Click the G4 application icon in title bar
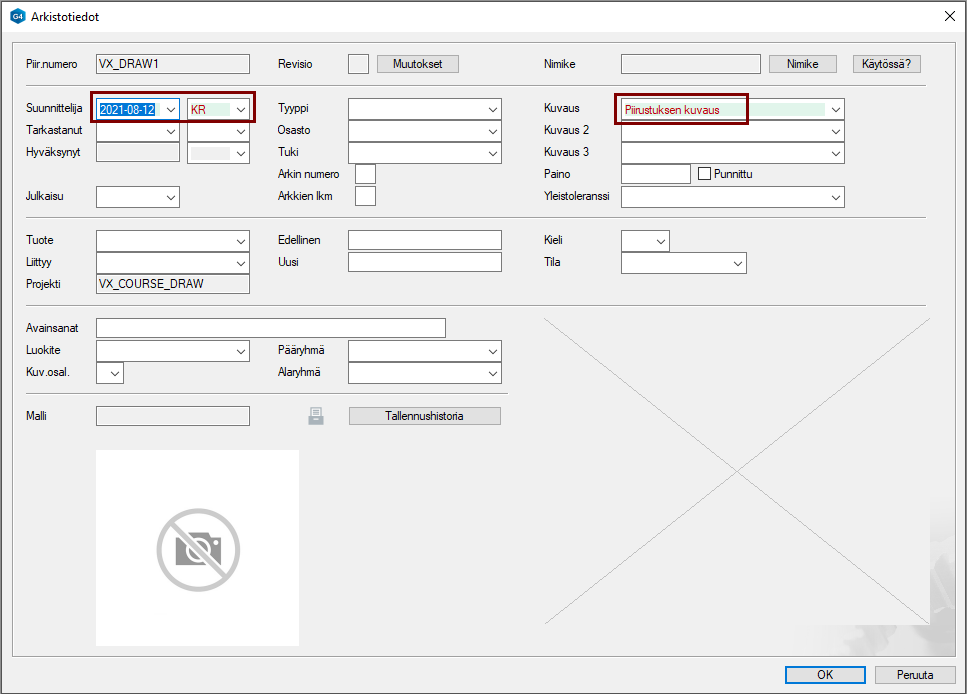Image resolution: width=967 pixels, height=694 pixels. [x=17, y=17]
